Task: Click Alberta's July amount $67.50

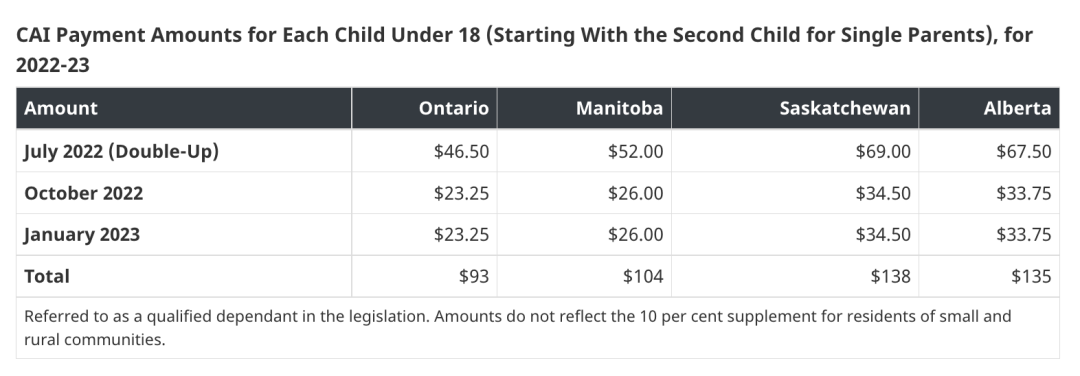Action: (x=1024, y=151)
